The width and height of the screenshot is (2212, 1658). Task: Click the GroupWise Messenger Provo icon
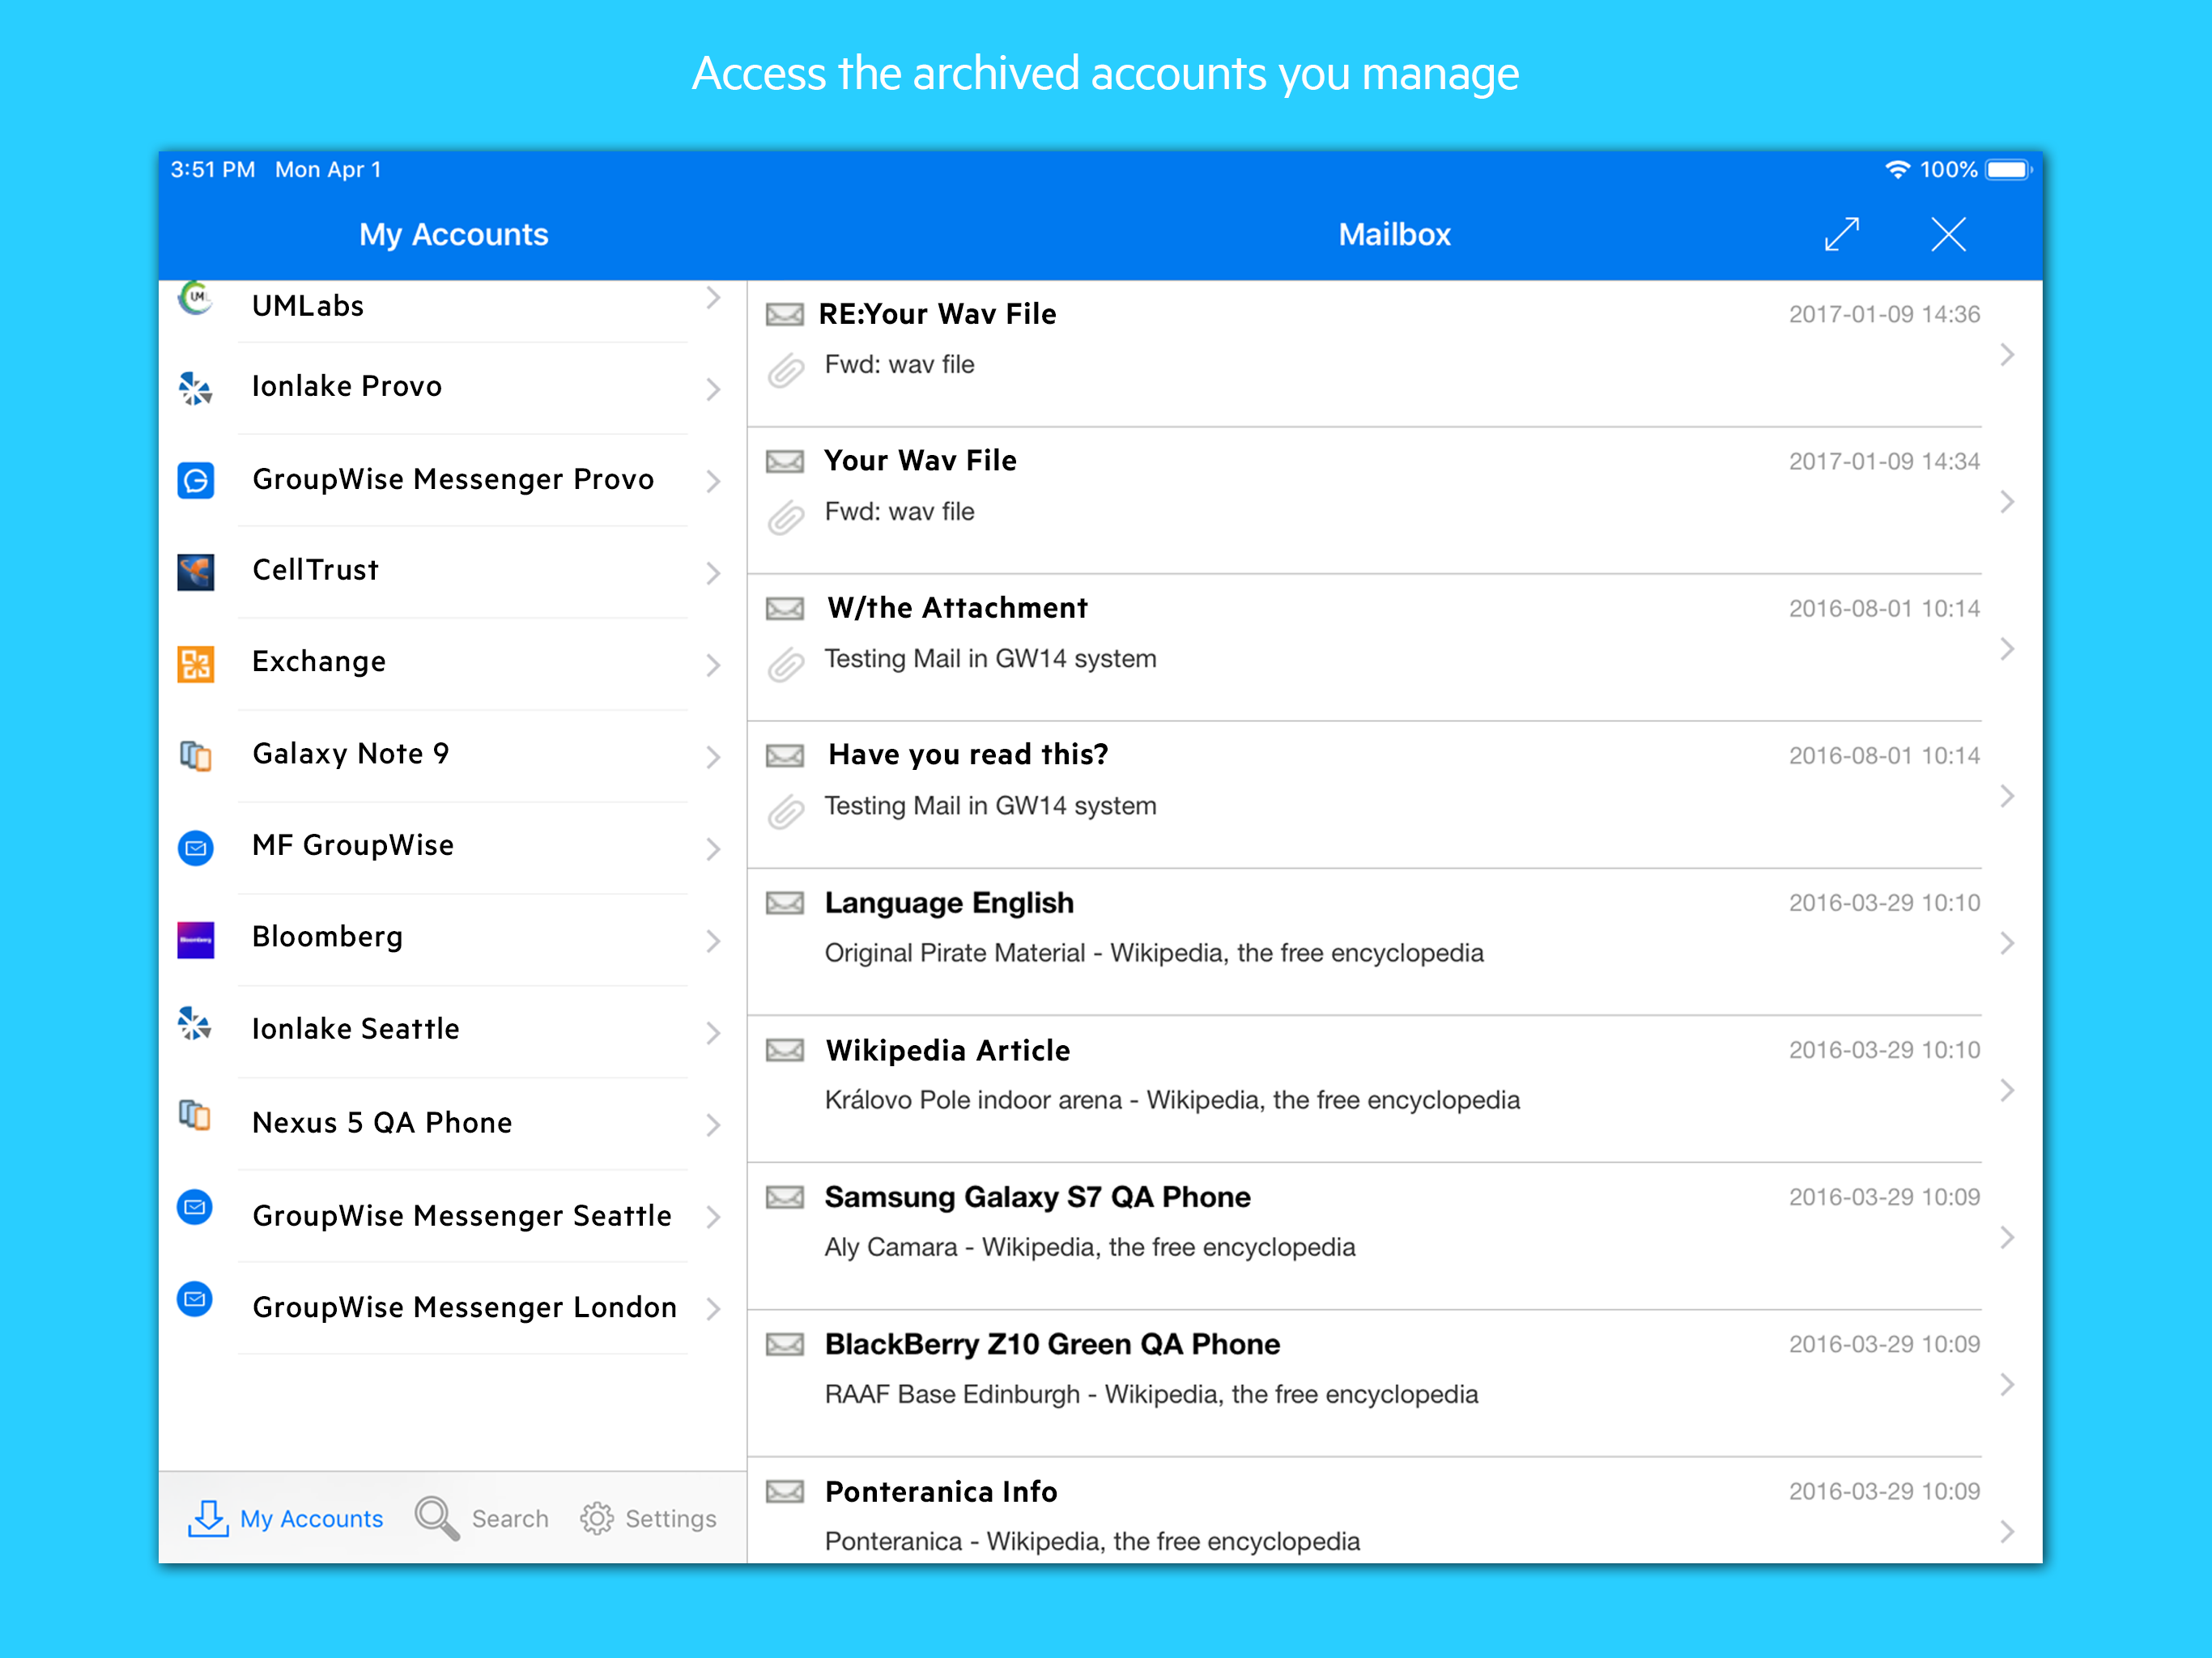point(196,480)
